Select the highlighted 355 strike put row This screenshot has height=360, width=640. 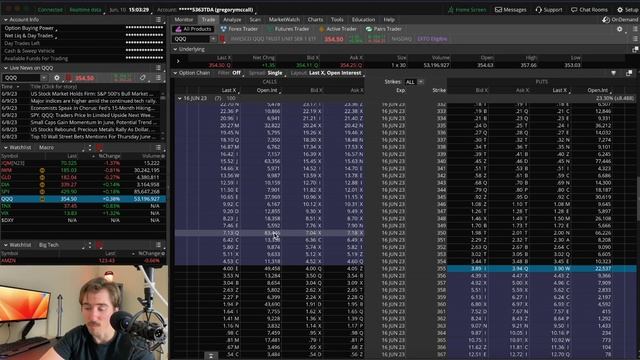[x=542, y=269]
